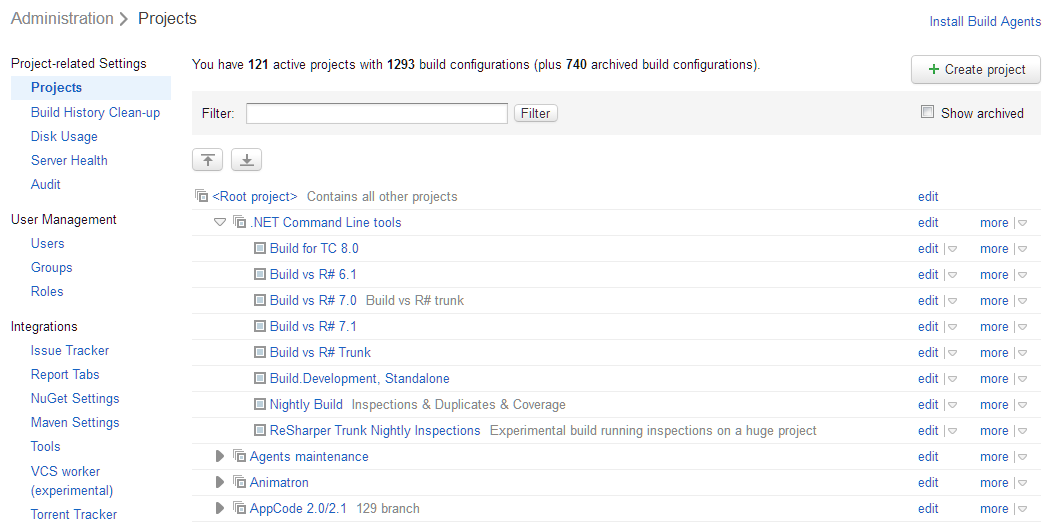Open the Nightly Build configuration link

point(306,405)
